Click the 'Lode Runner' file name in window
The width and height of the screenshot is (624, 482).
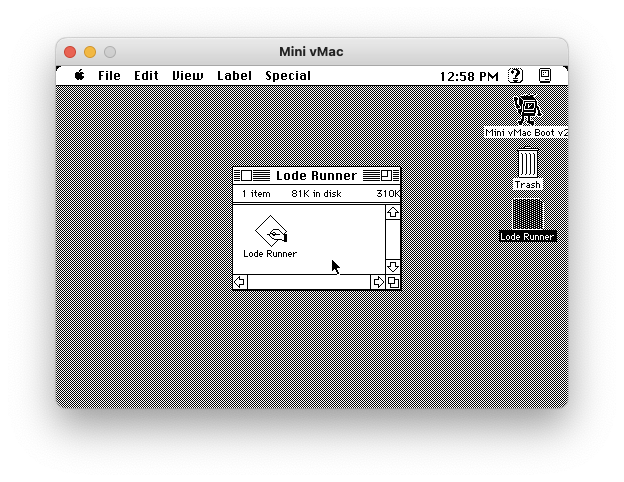(x=270, y=254)
